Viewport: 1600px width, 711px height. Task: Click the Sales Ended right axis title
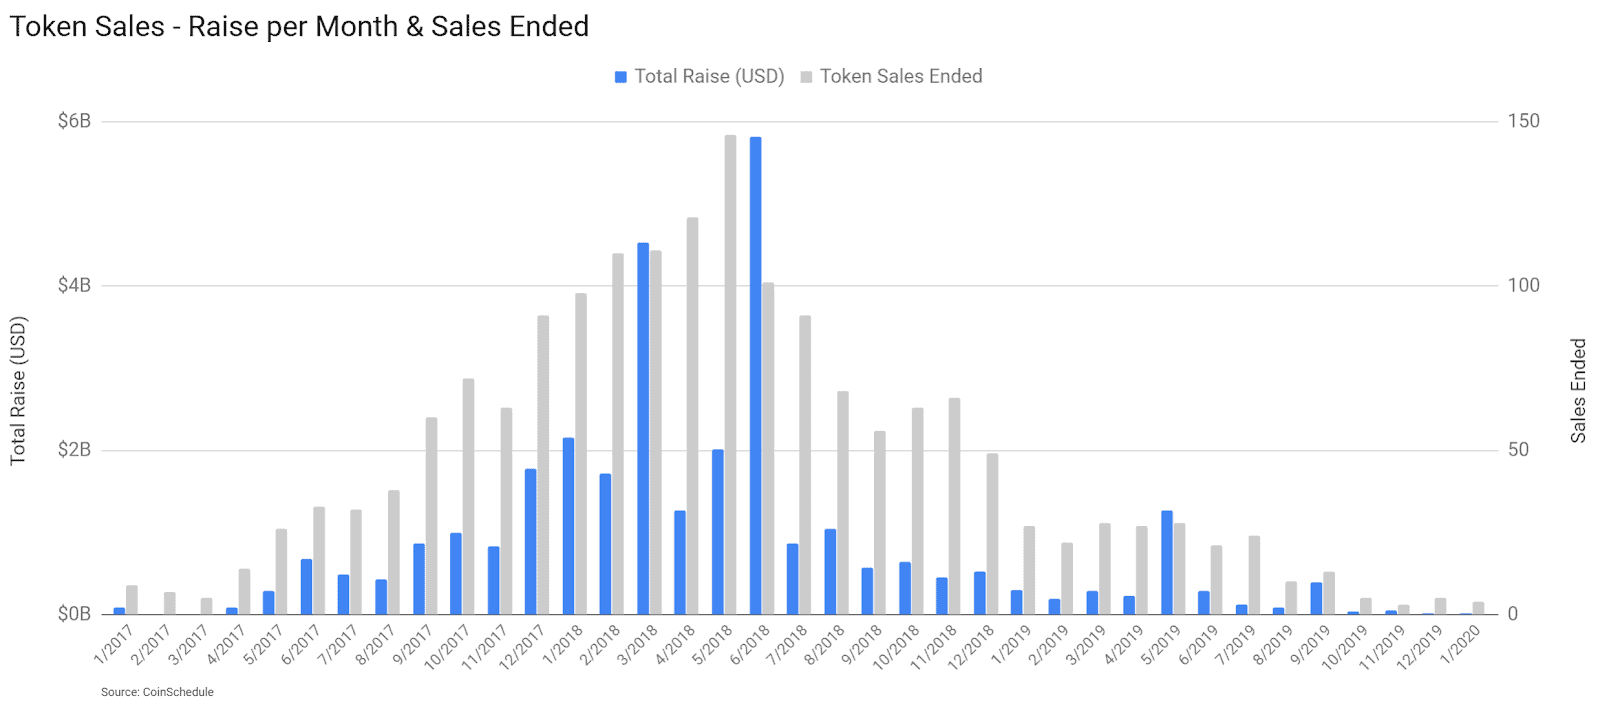point(1578,390)
